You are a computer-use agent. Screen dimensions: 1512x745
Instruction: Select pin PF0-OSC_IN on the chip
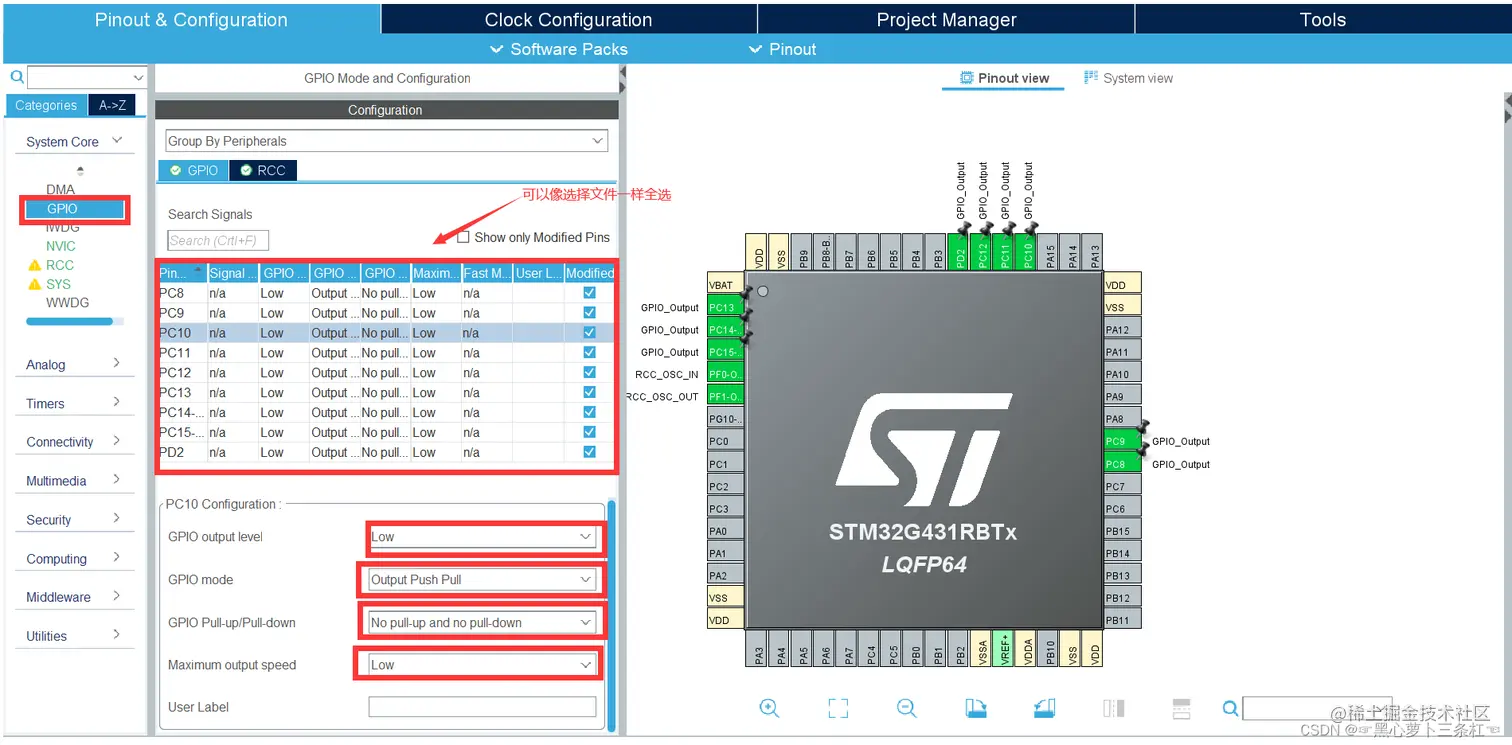pyautogui.click(x=725, y=374)
